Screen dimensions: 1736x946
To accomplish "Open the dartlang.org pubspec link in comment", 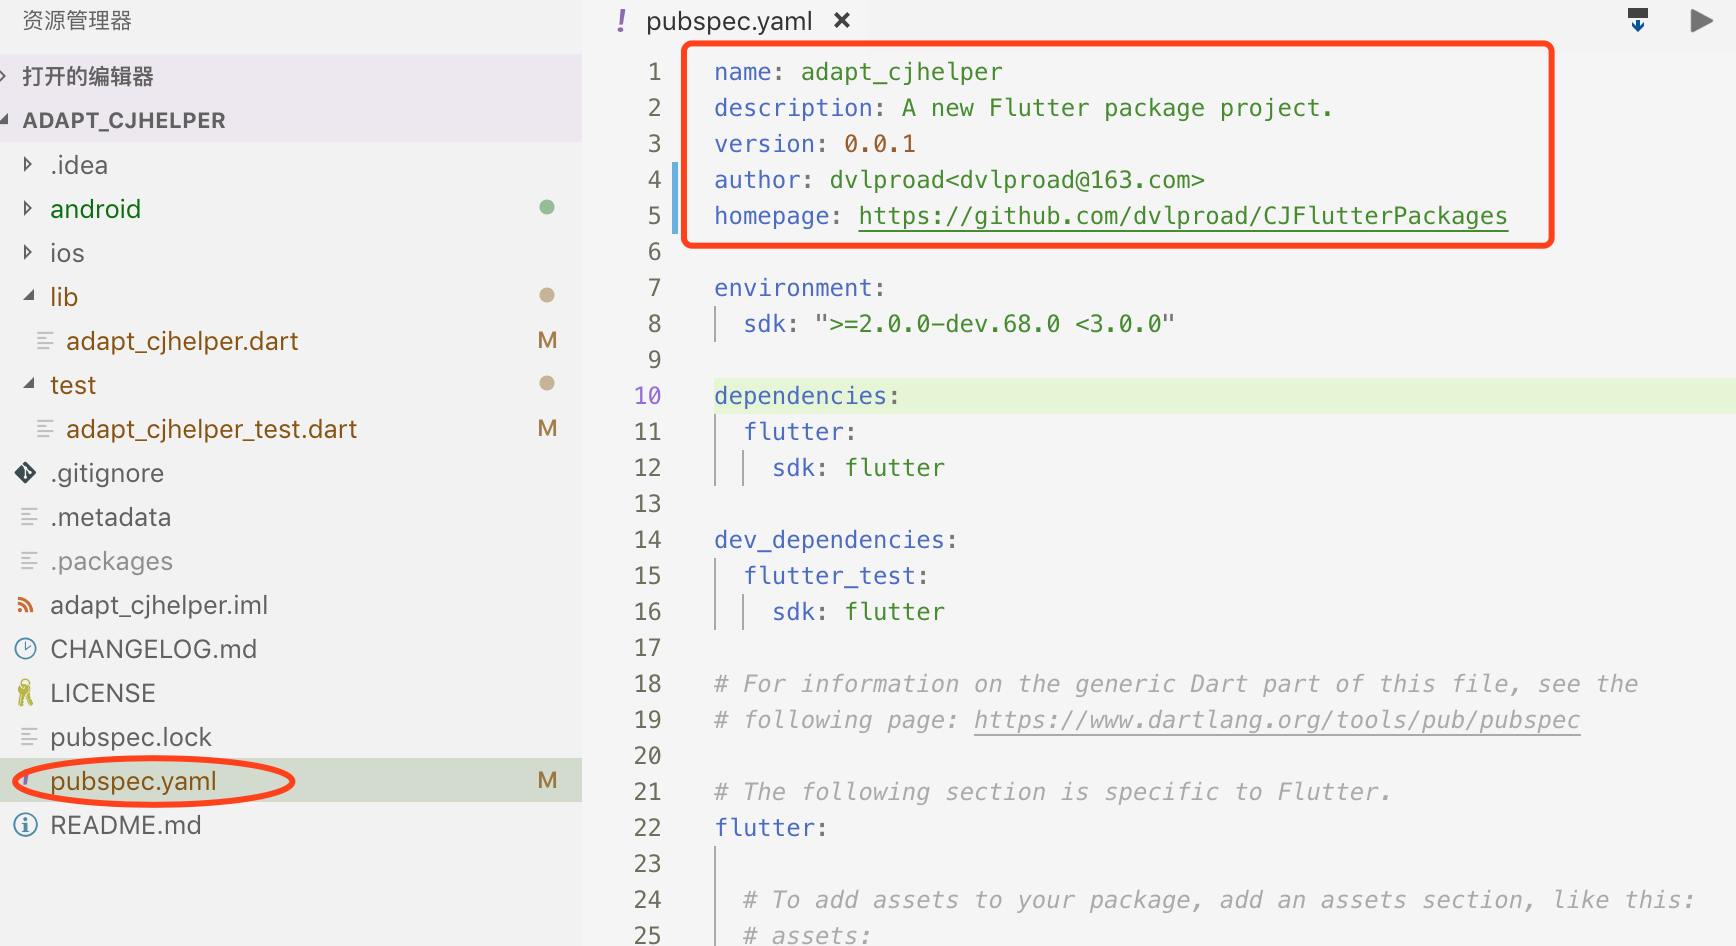I will click(1277, 720).
